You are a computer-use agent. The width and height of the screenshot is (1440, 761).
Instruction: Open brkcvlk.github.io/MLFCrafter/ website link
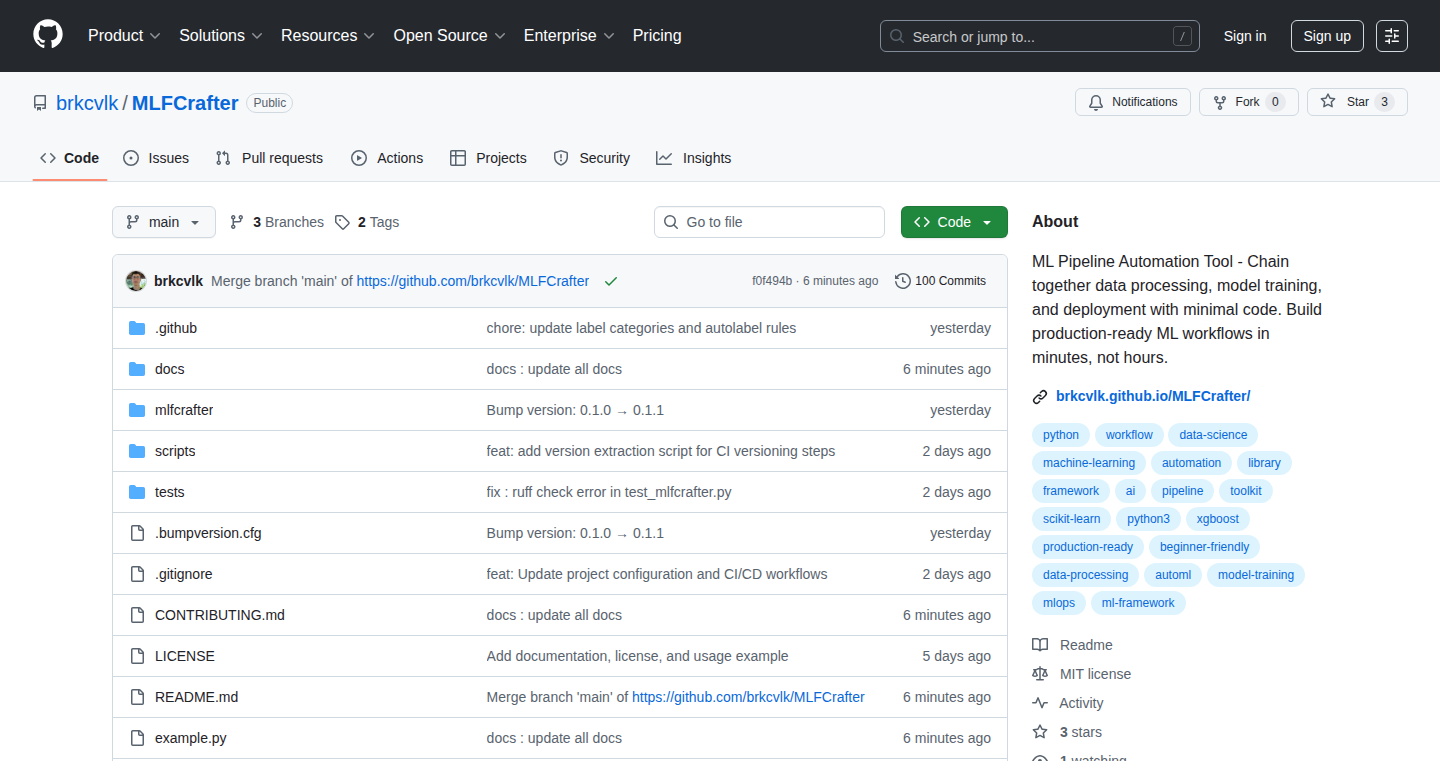1153,396
